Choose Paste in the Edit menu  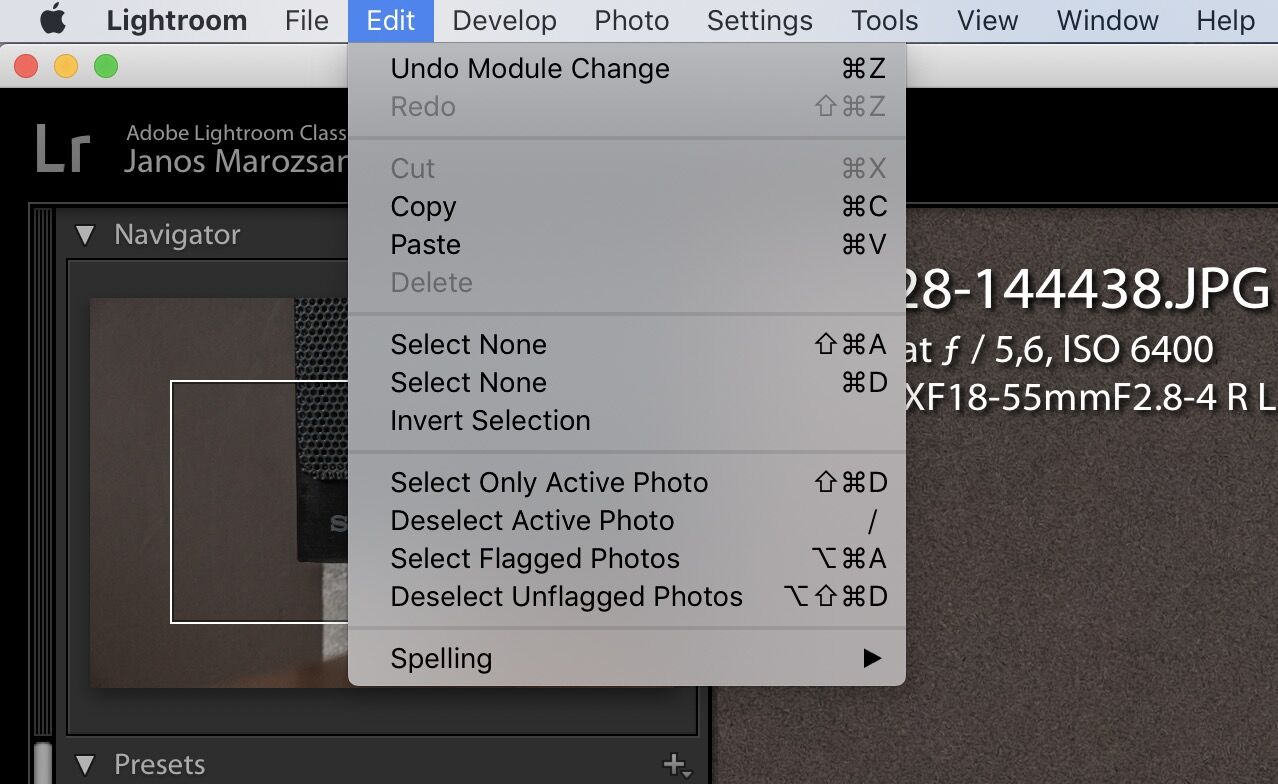[425, 245]
